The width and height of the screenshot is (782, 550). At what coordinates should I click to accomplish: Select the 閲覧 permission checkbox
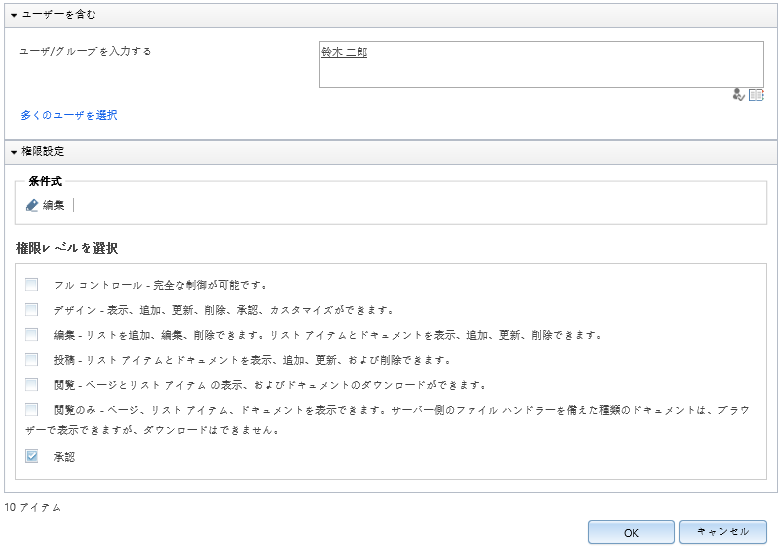[31, 384]
